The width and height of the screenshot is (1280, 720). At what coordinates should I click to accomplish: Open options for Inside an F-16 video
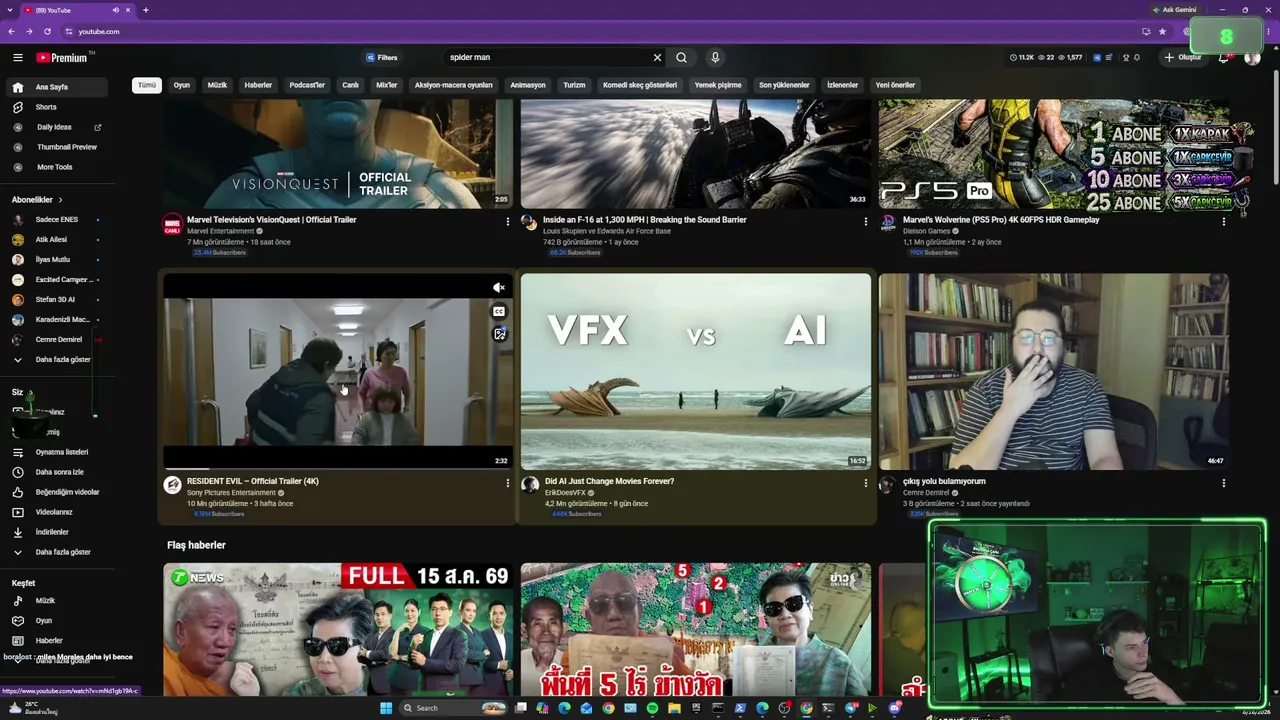click(x=865, y=221)
